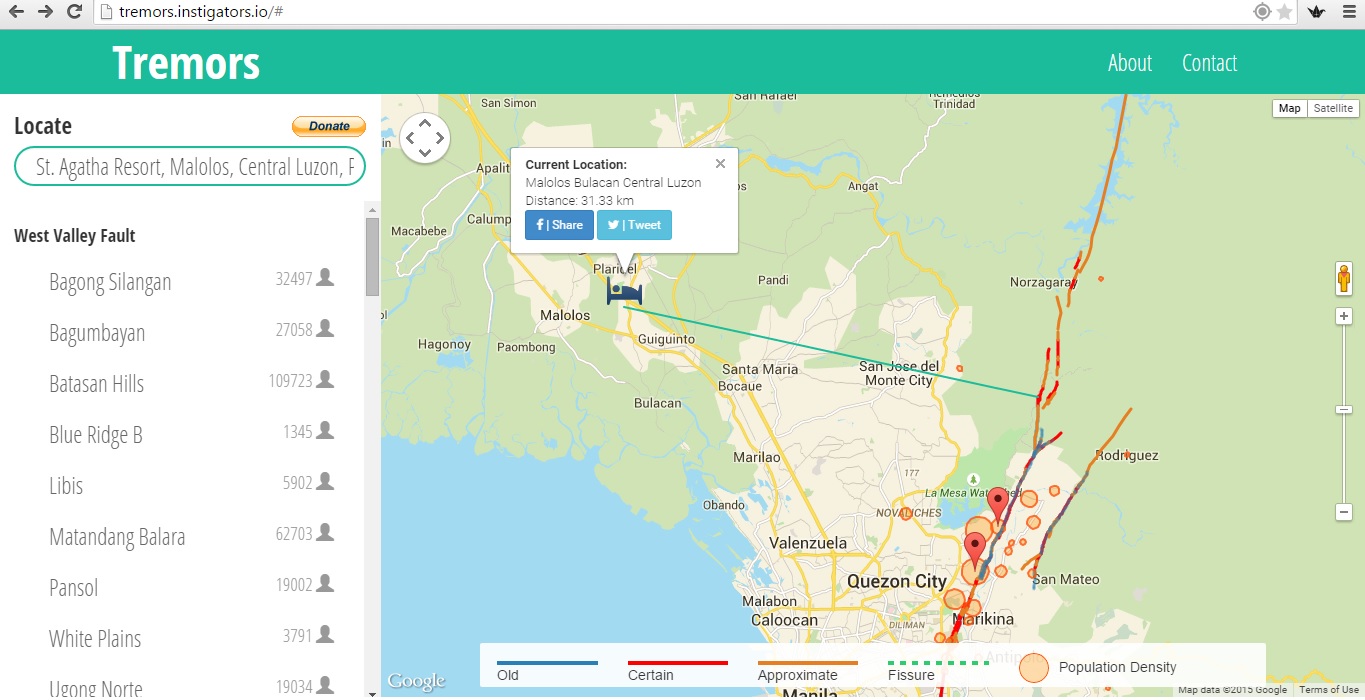
Task: Click the bed marker at Malolos
Action: [x=624, y=292]
